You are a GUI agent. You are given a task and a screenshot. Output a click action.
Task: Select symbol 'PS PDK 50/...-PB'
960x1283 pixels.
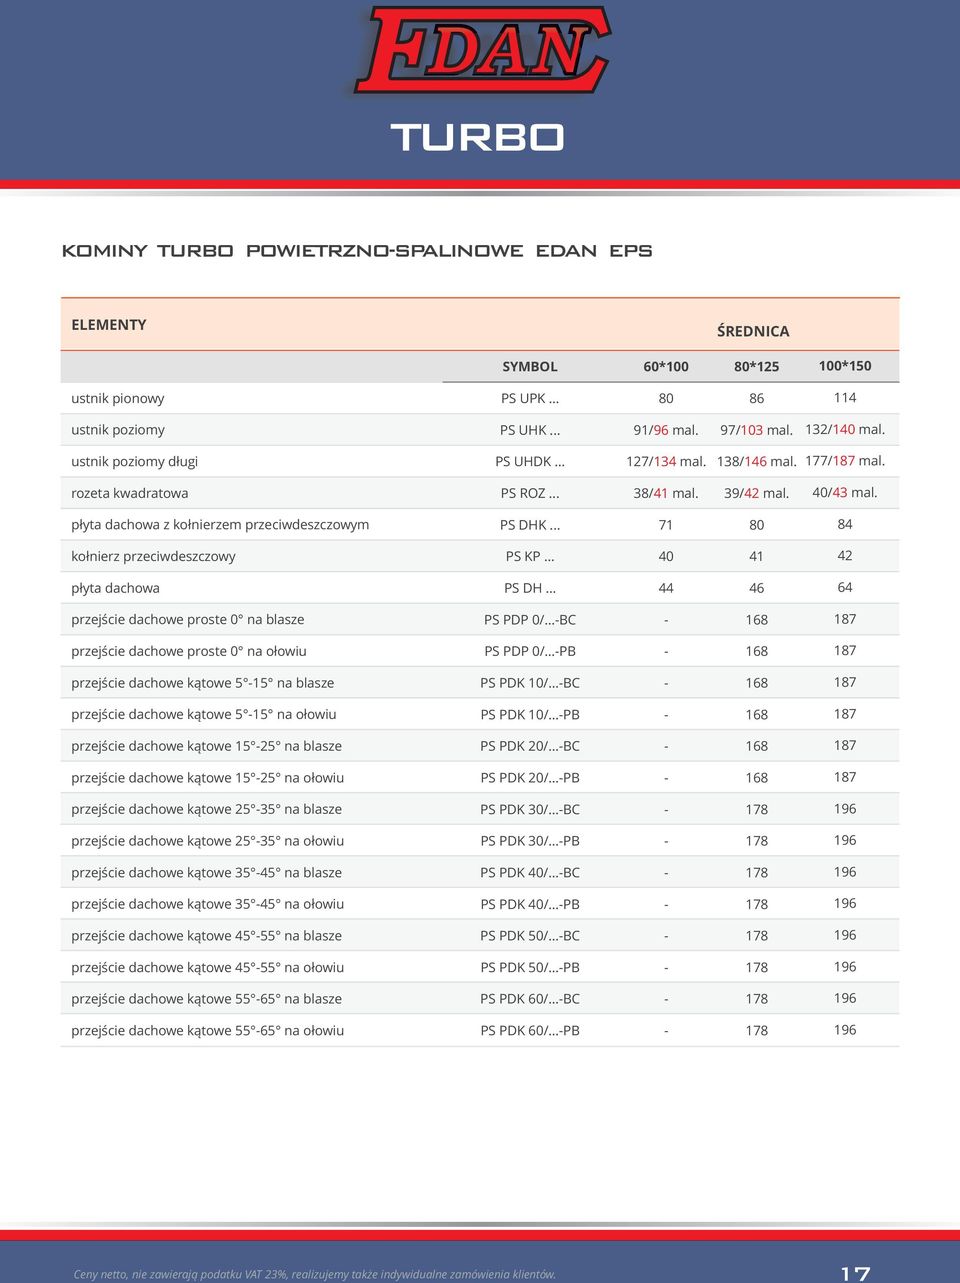[530, 968]
